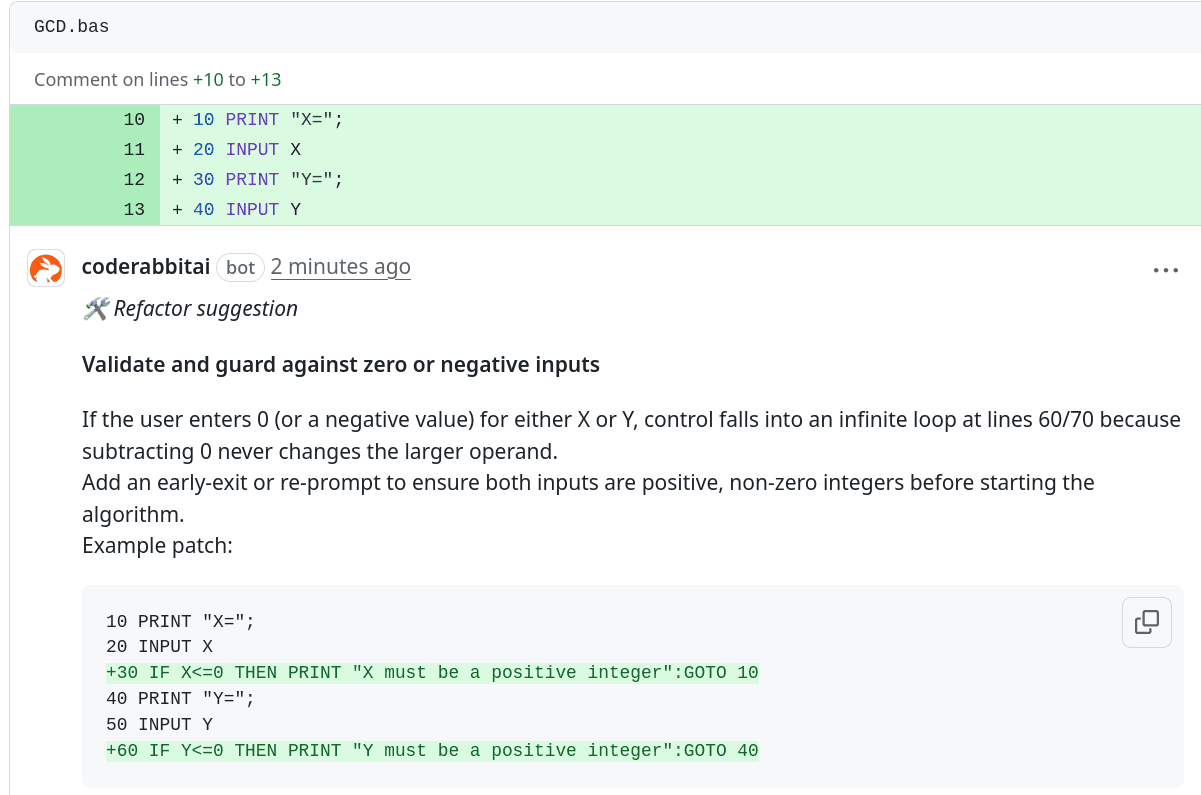Click the "Validate and guard" comment heading
1201x795 pixels.
[341, 365]
